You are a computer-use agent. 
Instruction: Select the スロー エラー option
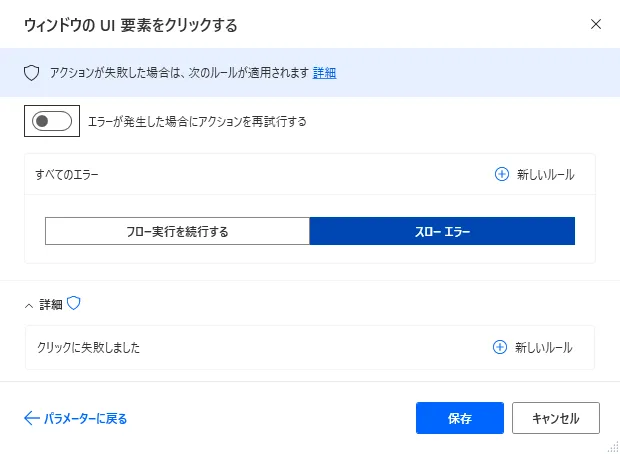tap(442, 231)
